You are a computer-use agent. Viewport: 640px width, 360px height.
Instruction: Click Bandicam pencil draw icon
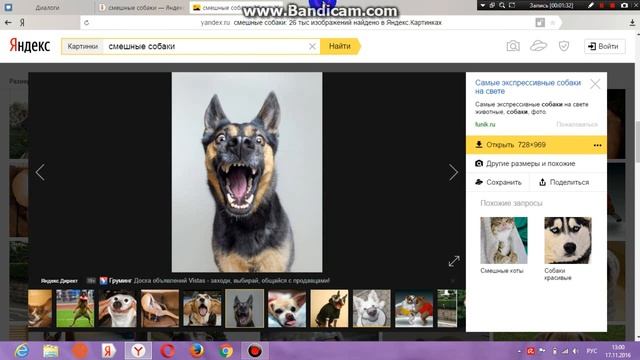point(591,5)
